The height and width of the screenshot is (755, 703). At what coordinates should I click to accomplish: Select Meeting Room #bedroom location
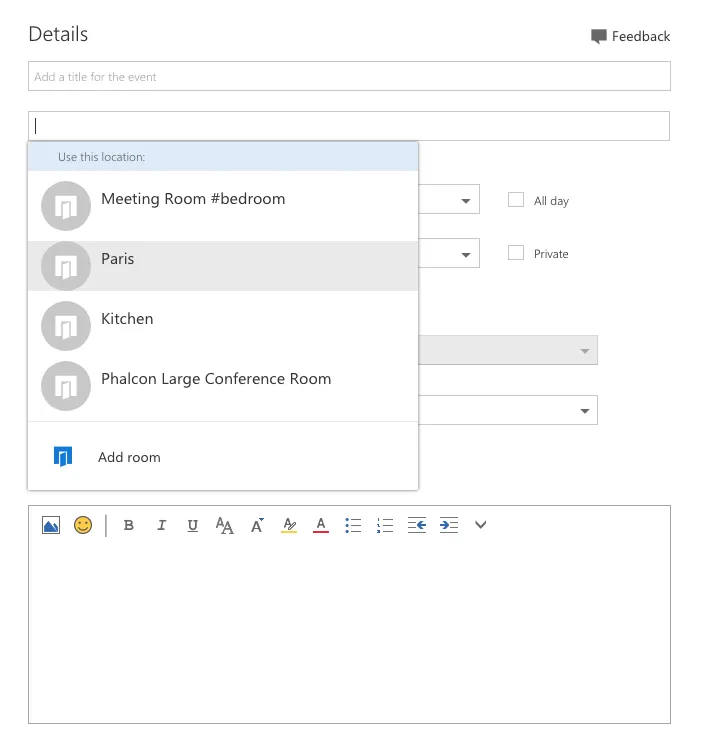[x=223, y=206]
